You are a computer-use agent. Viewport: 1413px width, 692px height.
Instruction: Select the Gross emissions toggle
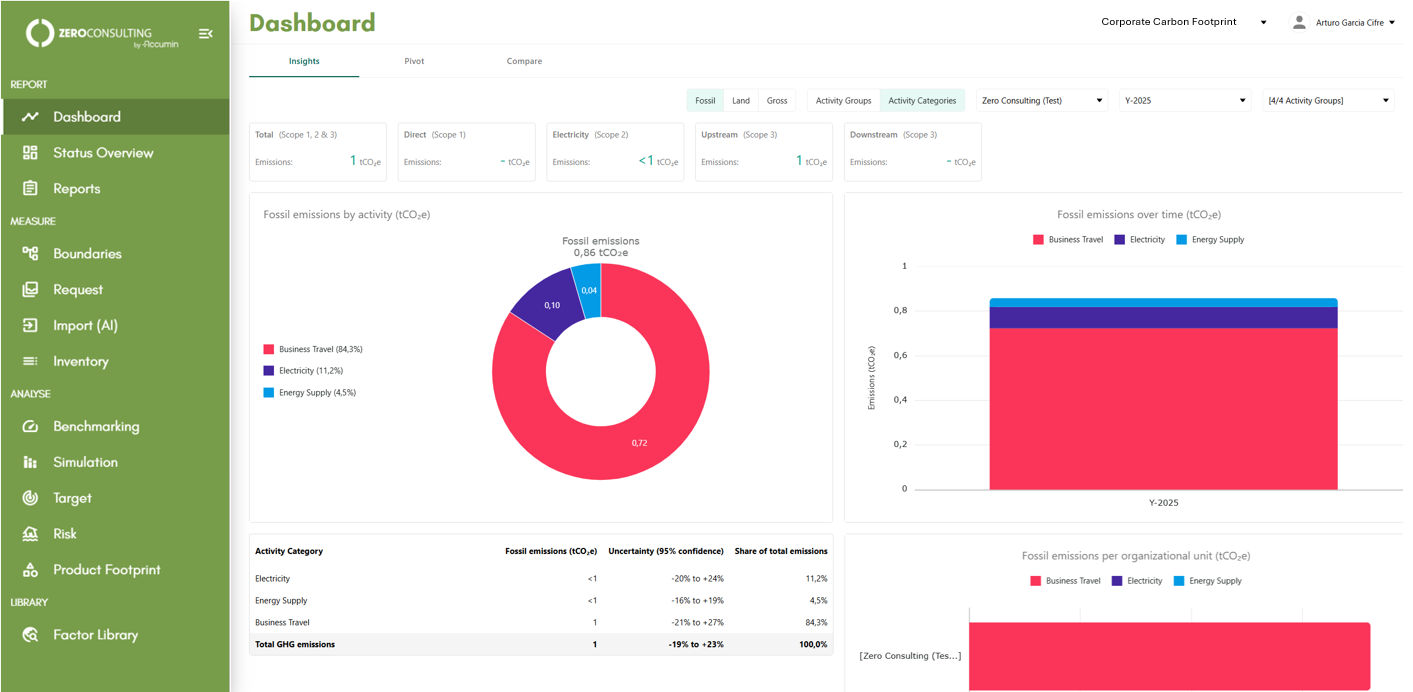pyautogui.click(x=777, y=100)
